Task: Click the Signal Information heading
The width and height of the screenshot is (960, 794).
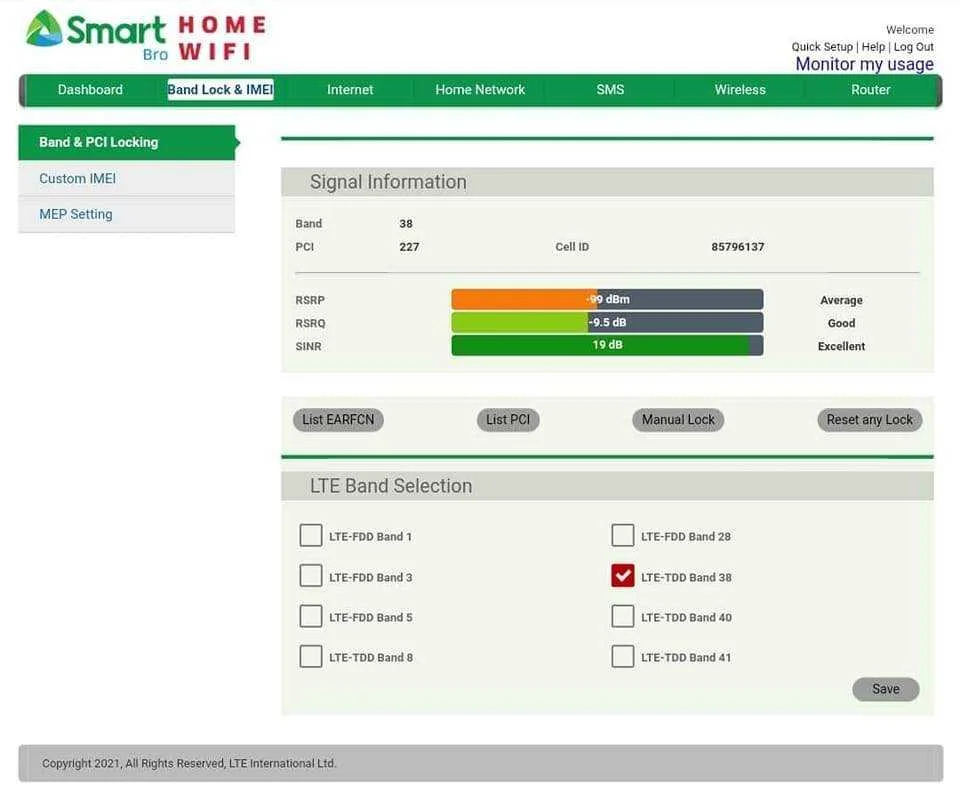Action: tap(388, 182)
